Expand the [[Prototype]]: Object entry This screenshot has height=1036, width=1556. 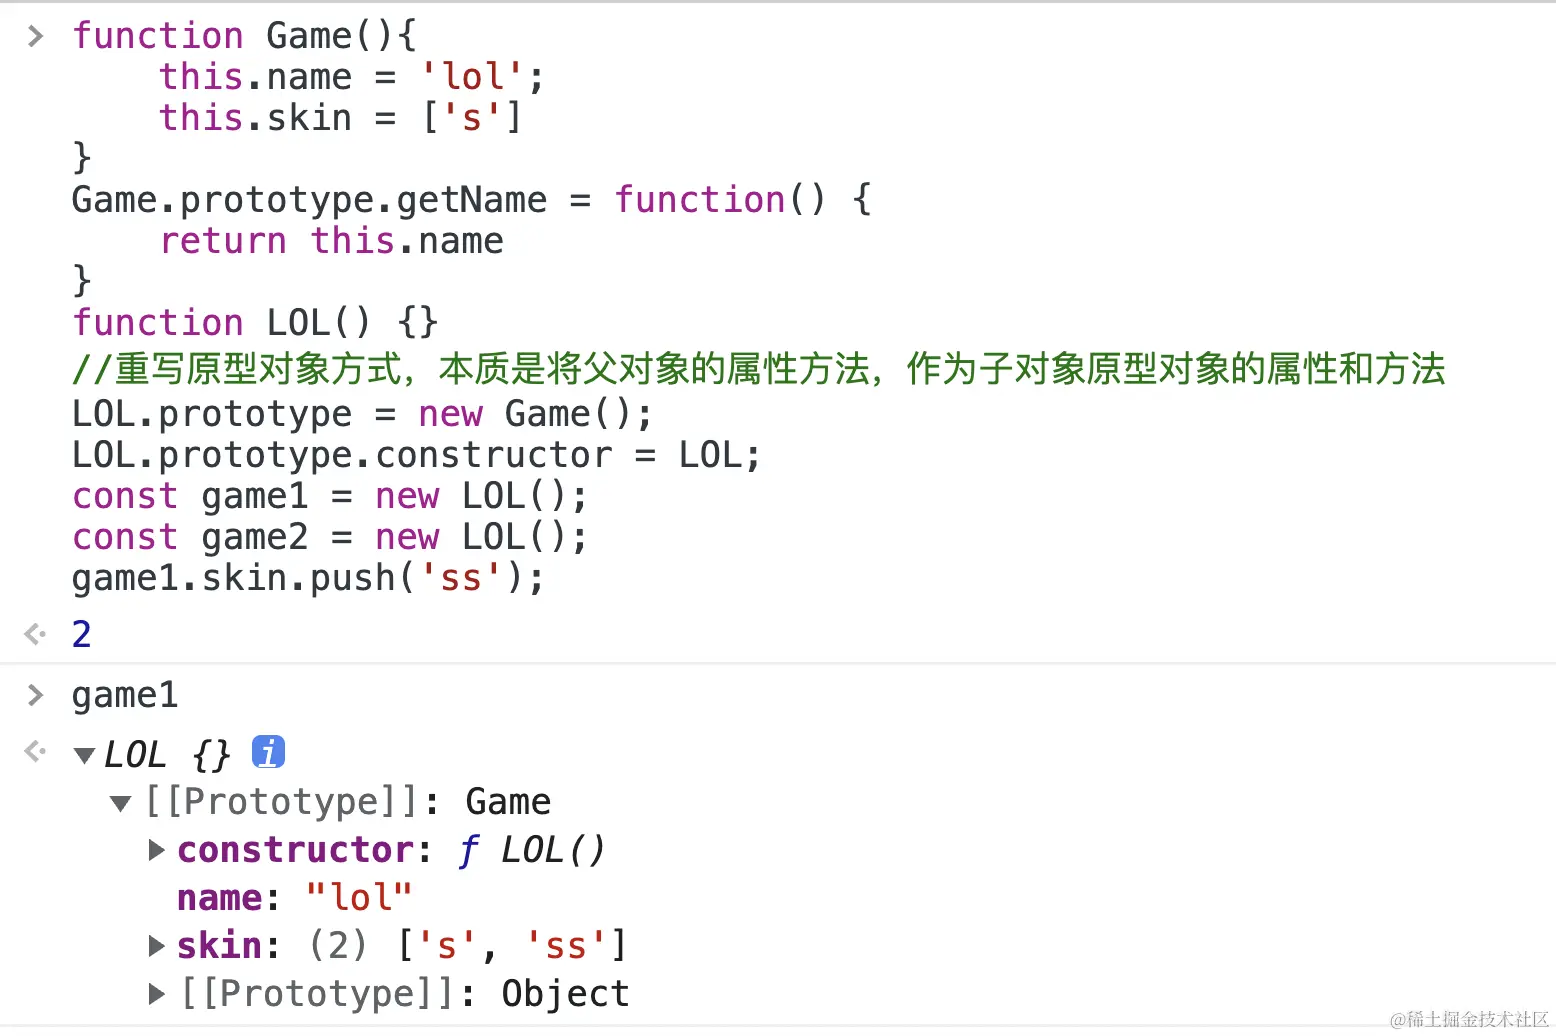[x=156, y=993]
